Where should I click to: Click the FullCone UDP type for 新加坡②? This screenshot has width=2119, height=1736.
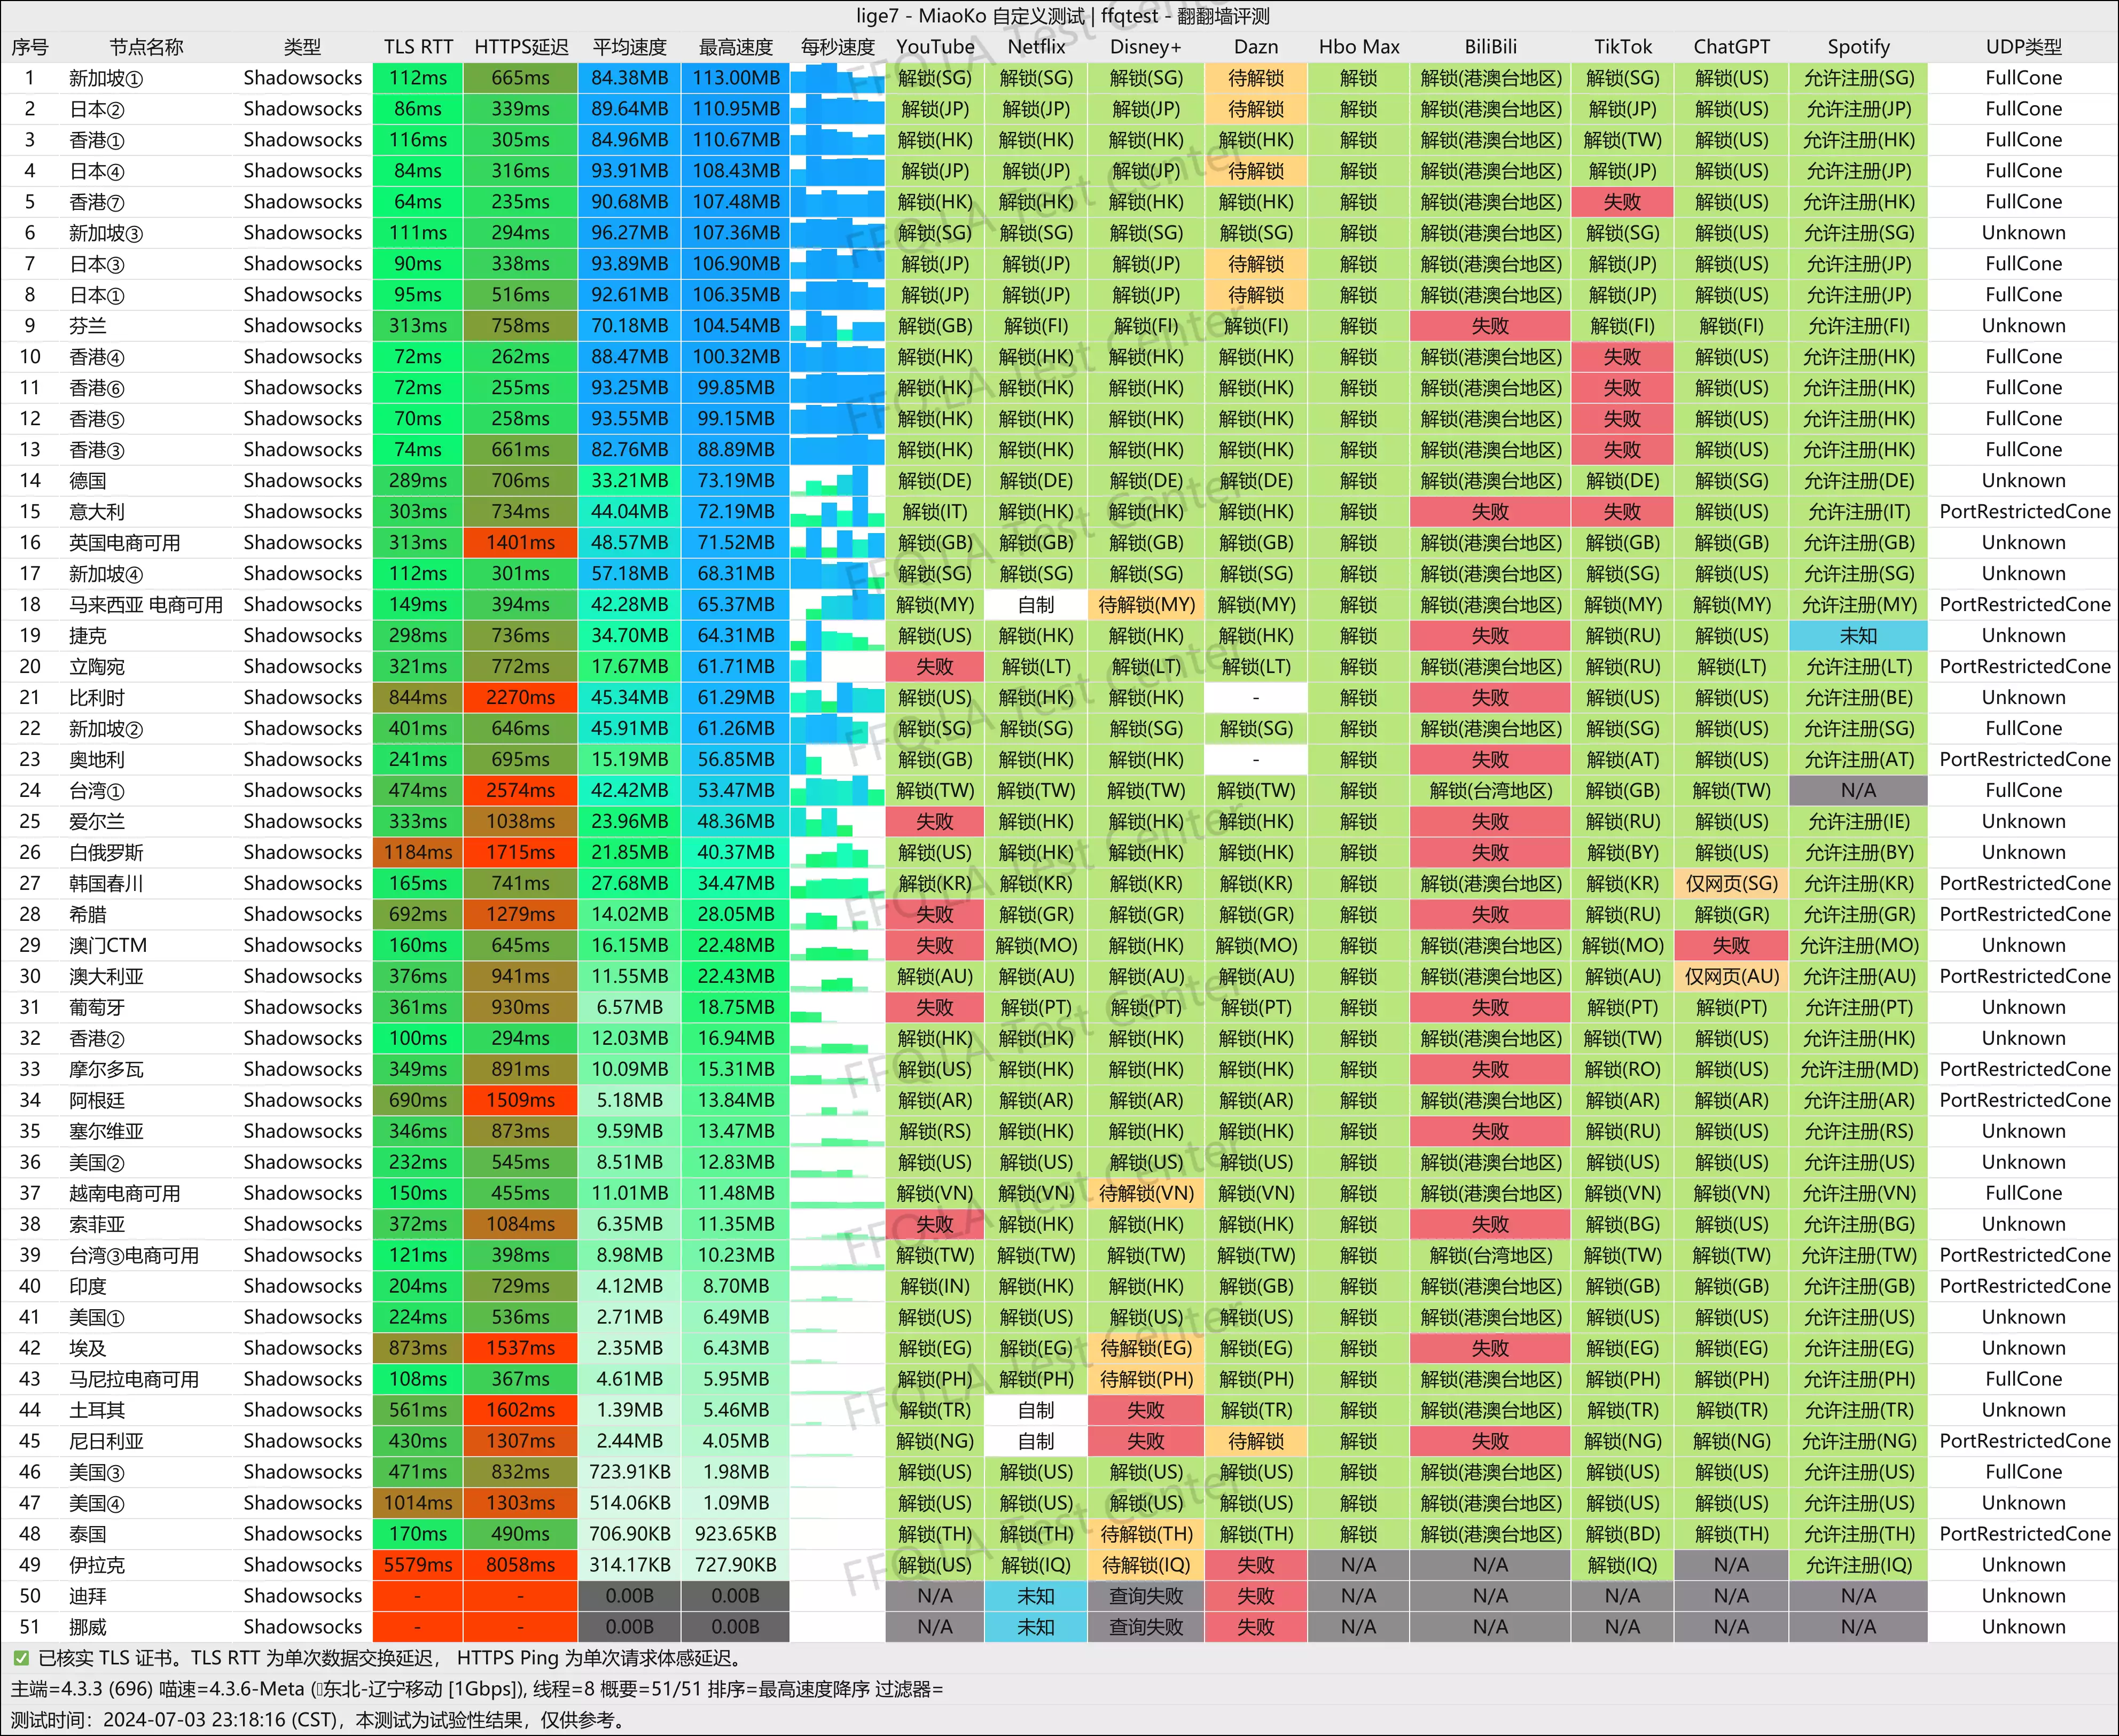2023,729
